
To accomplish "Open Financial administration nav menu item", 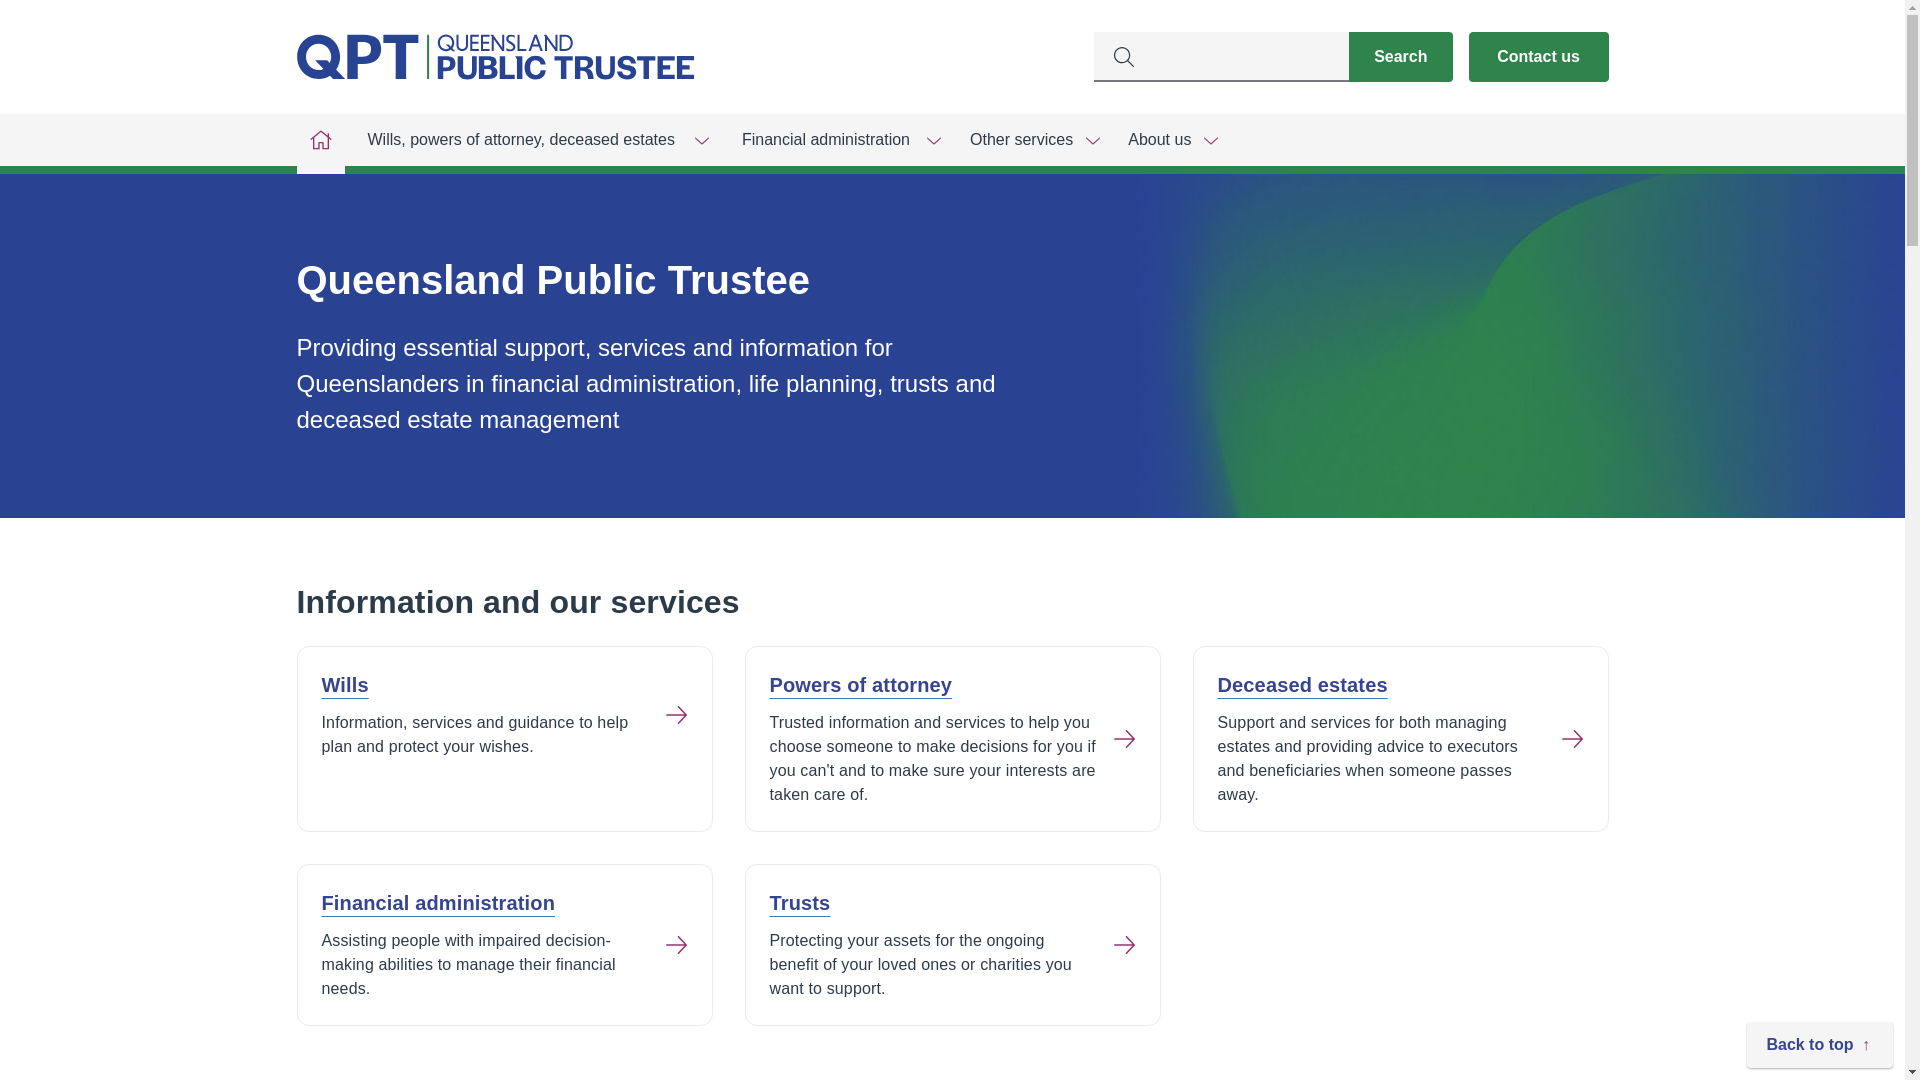I will tap(826, 140).
